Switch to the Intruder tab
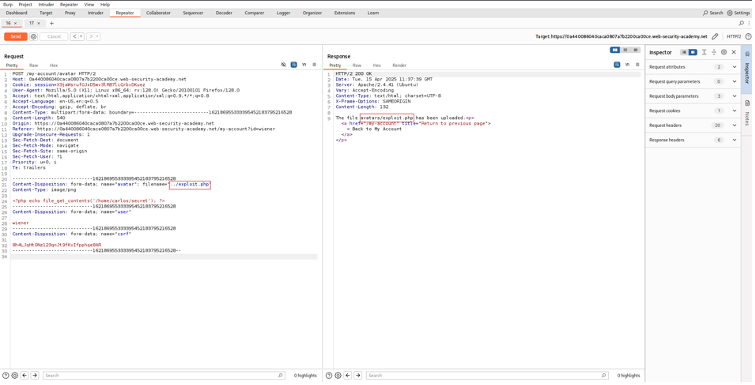The image size is (755, 385). (x=95, y=13)
